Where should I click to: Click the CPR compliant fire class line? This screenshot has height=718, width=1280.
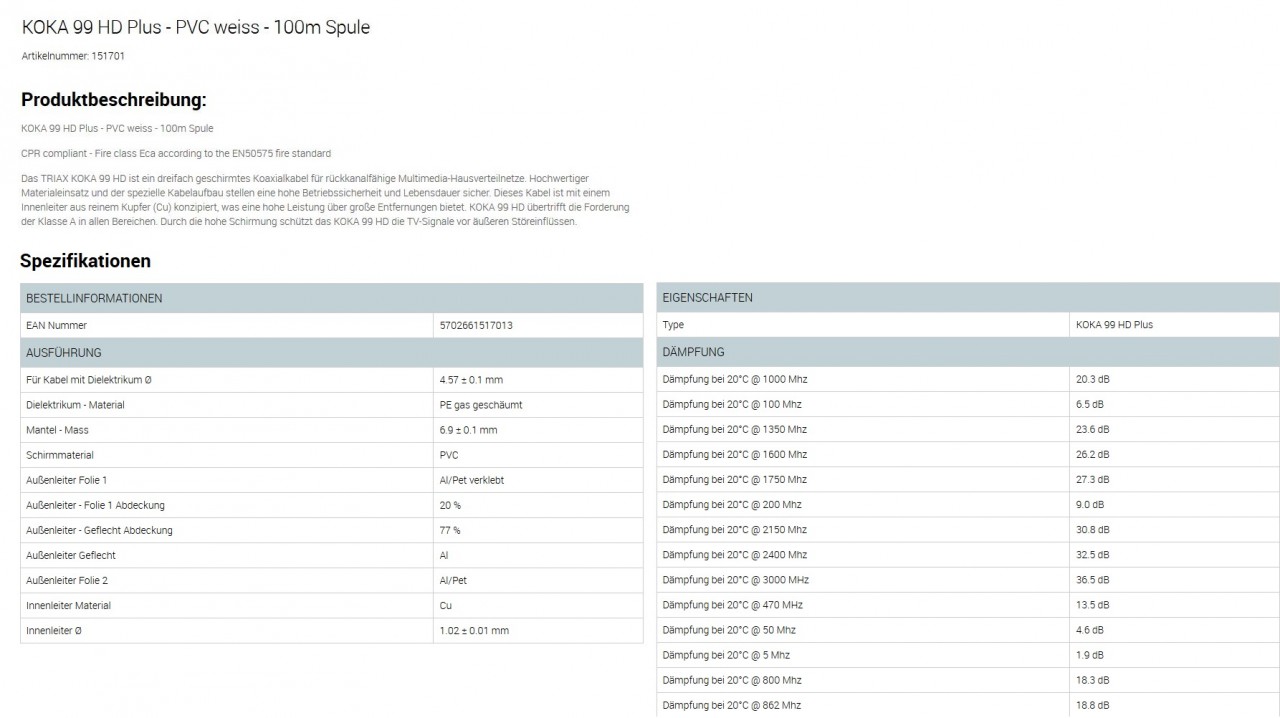(175, 153)
